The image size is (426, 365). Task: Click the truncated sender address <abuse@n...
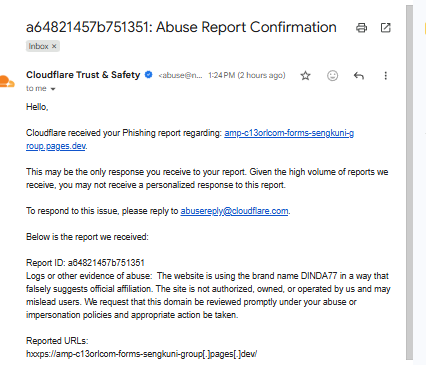(180, 75)
